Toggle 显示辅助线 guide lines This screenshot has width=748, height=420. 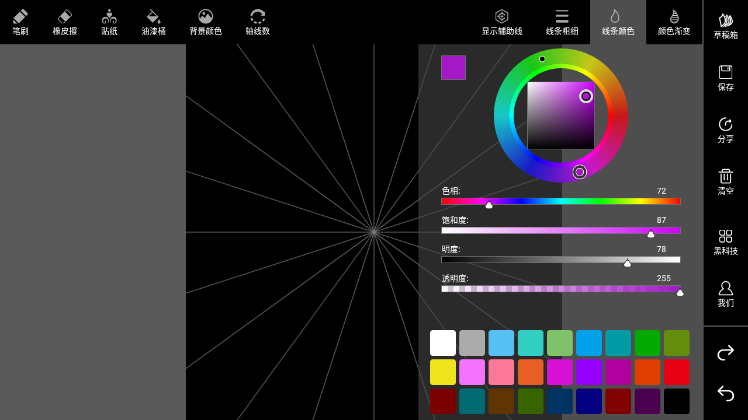point(502,22)
